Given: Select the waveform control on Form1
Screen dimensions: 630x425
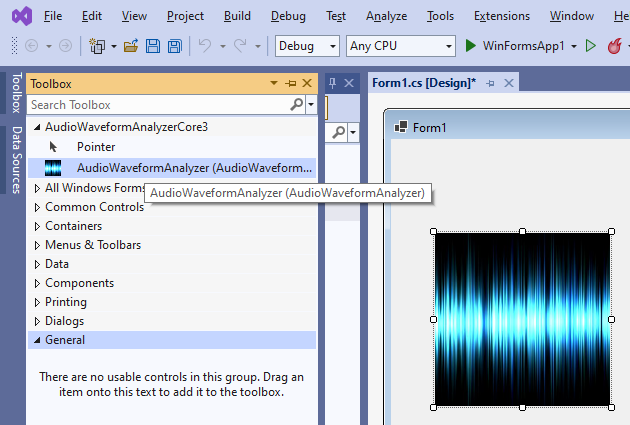Looking at the screenshot, I should click(x=522, y=319).
